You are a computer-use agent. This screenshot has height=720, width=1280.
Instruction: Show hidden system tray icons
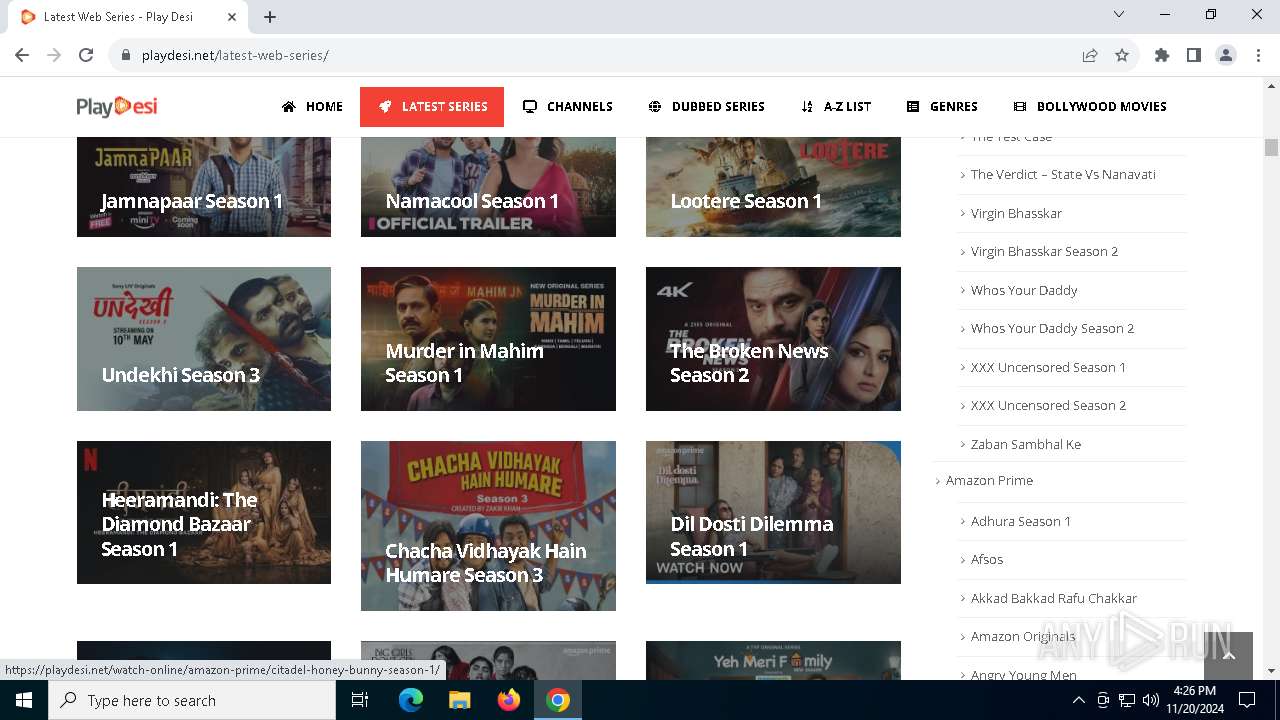[x=1078, y=700]
